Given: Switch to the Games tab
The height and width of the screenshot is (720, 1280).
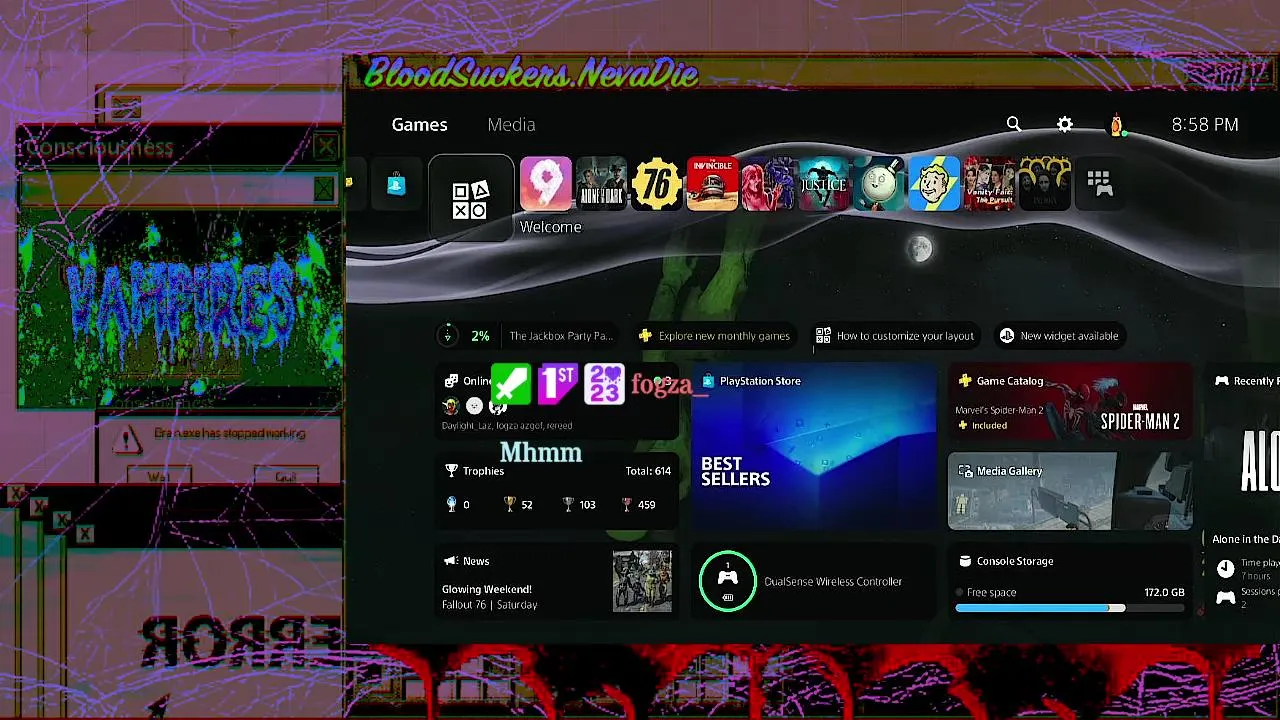Looking at the screenshot, I should click(x=419, y=124).
